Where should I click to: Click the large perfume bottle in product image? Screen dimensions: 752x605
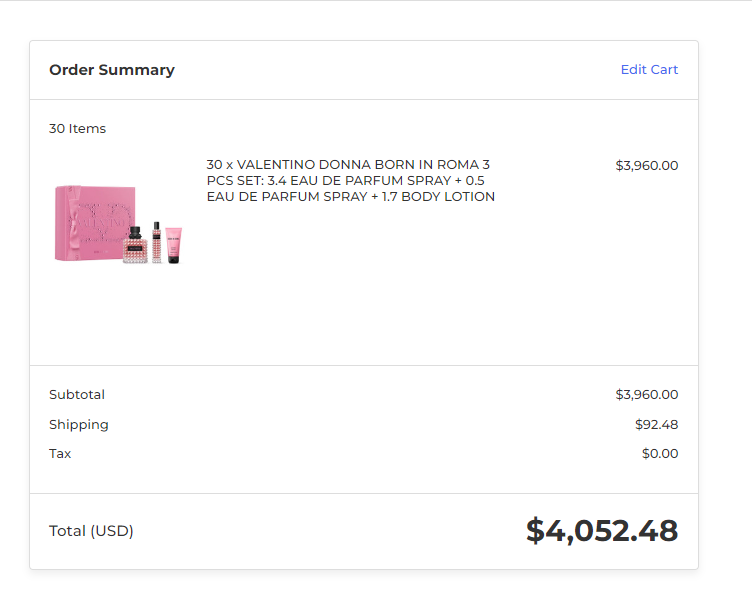tap(135, 245)
